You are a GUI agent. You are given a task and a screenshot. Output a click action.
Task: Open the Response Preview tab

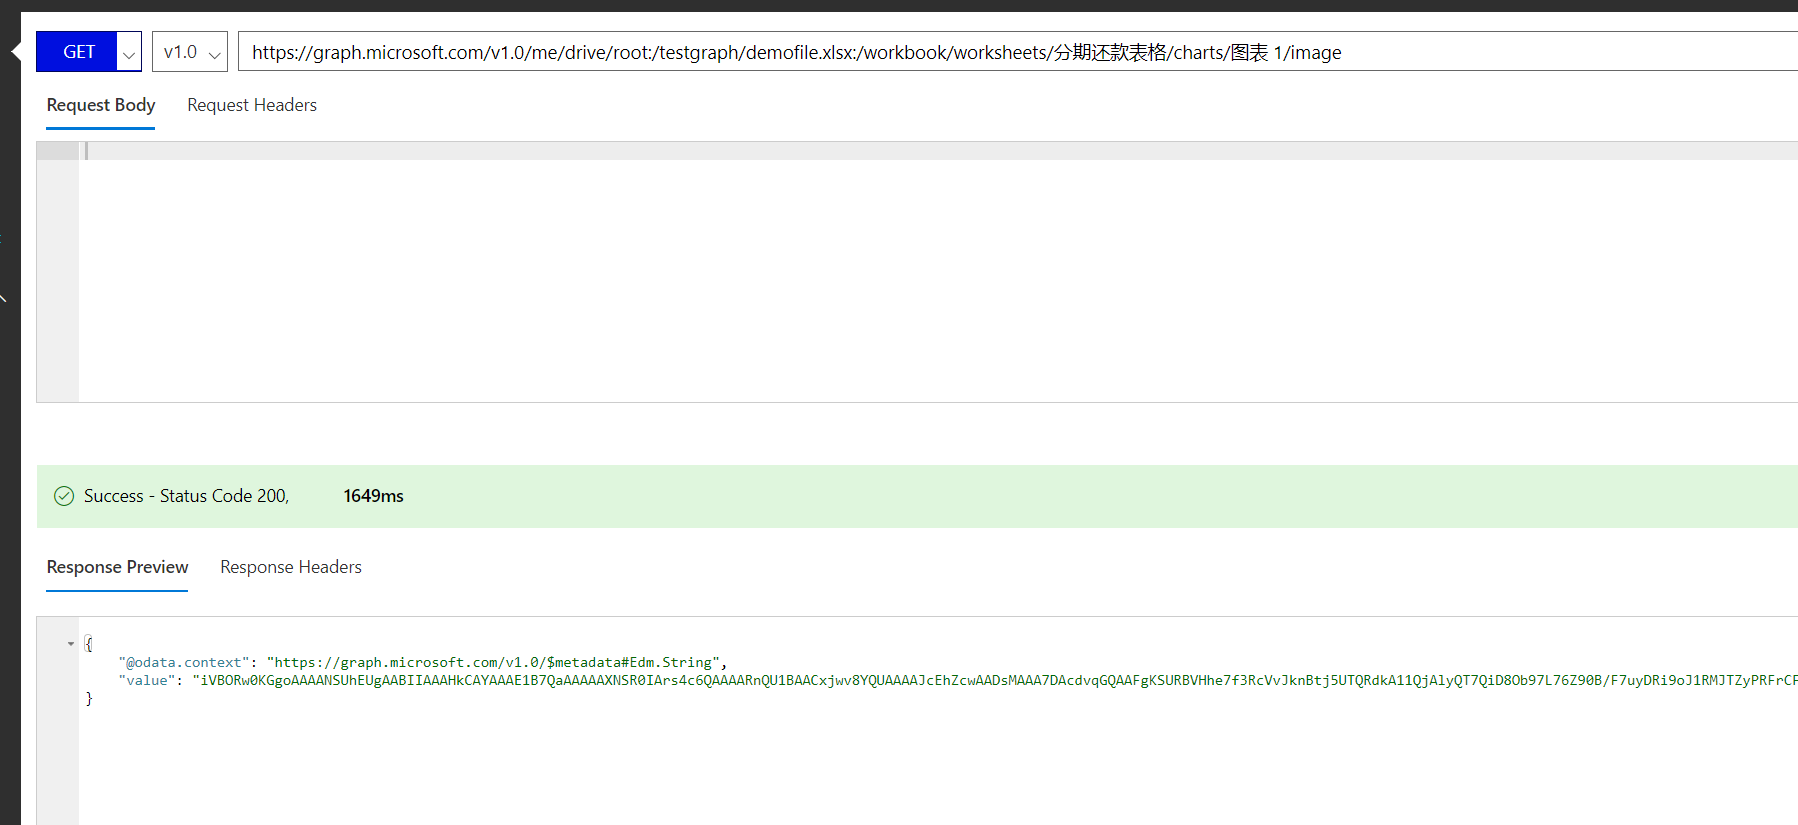(117, 567)
